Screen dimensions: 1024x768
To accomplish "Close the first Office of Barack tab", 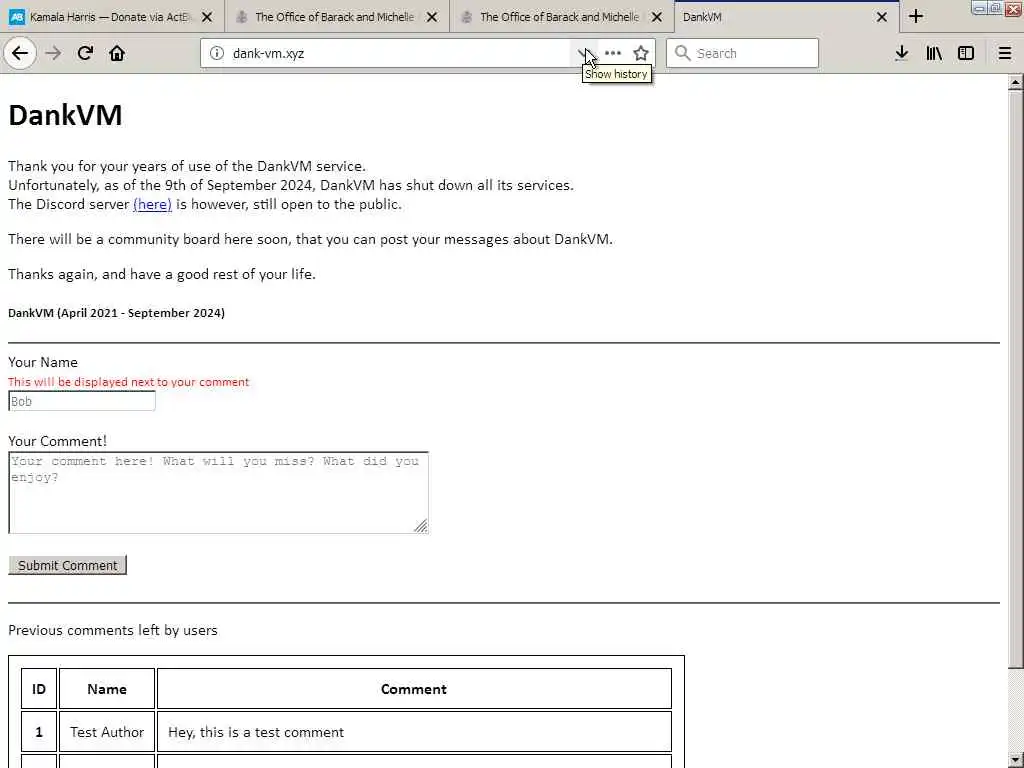I will [432, 17].
